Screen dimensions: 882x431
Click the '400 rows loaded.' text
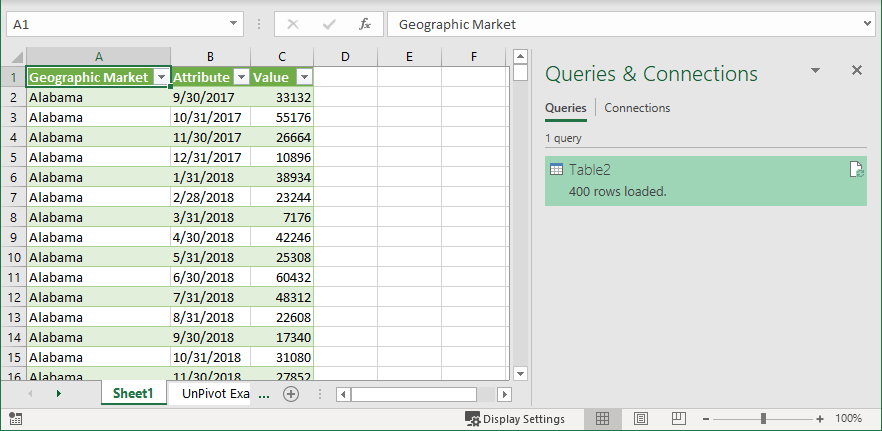point(618,191)
